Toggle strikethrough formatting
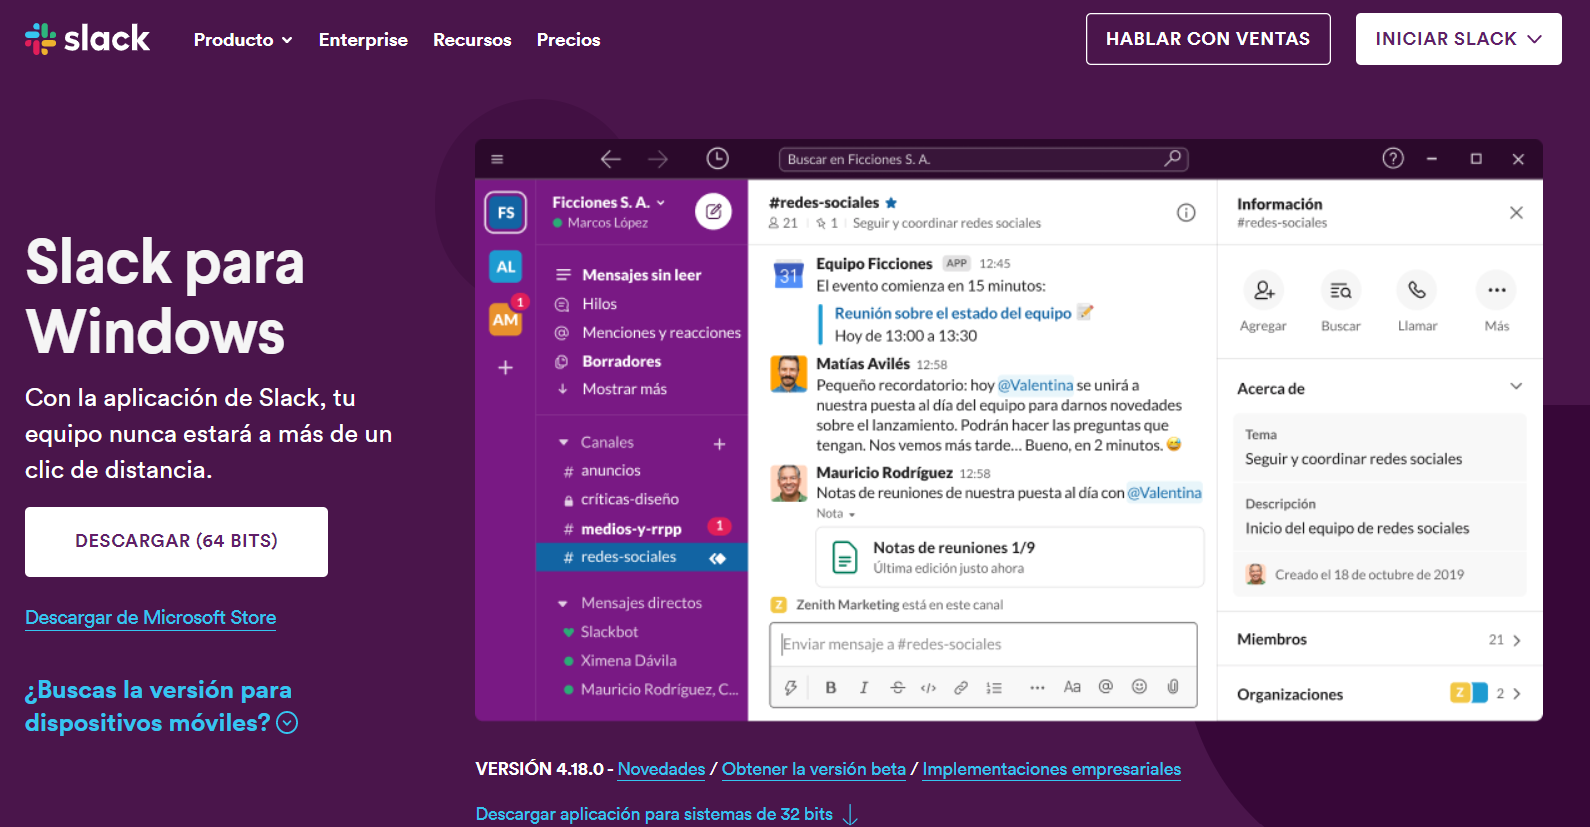The height and width of the screenshot is (827, 1590). (x=897, y=687)
